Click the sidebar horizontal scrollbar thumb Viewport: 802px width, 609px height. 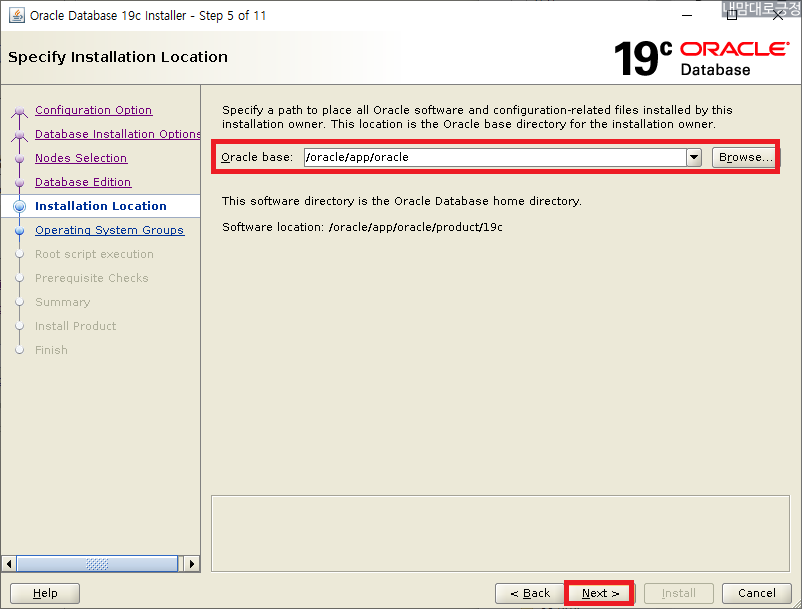[97, 564]
